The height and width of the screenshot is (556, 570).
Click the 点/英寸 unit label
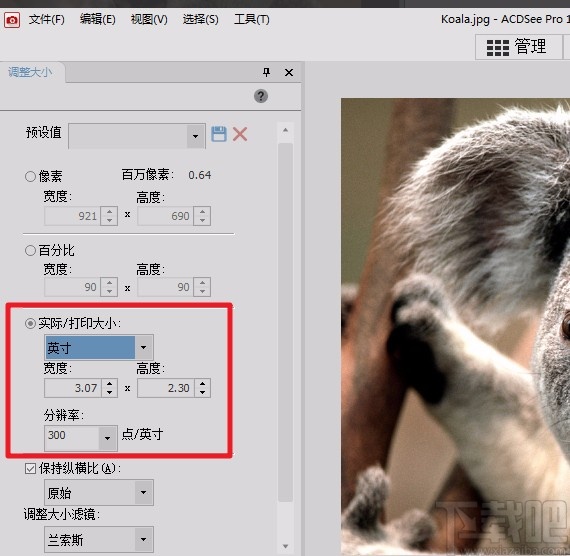pos(142,434)
